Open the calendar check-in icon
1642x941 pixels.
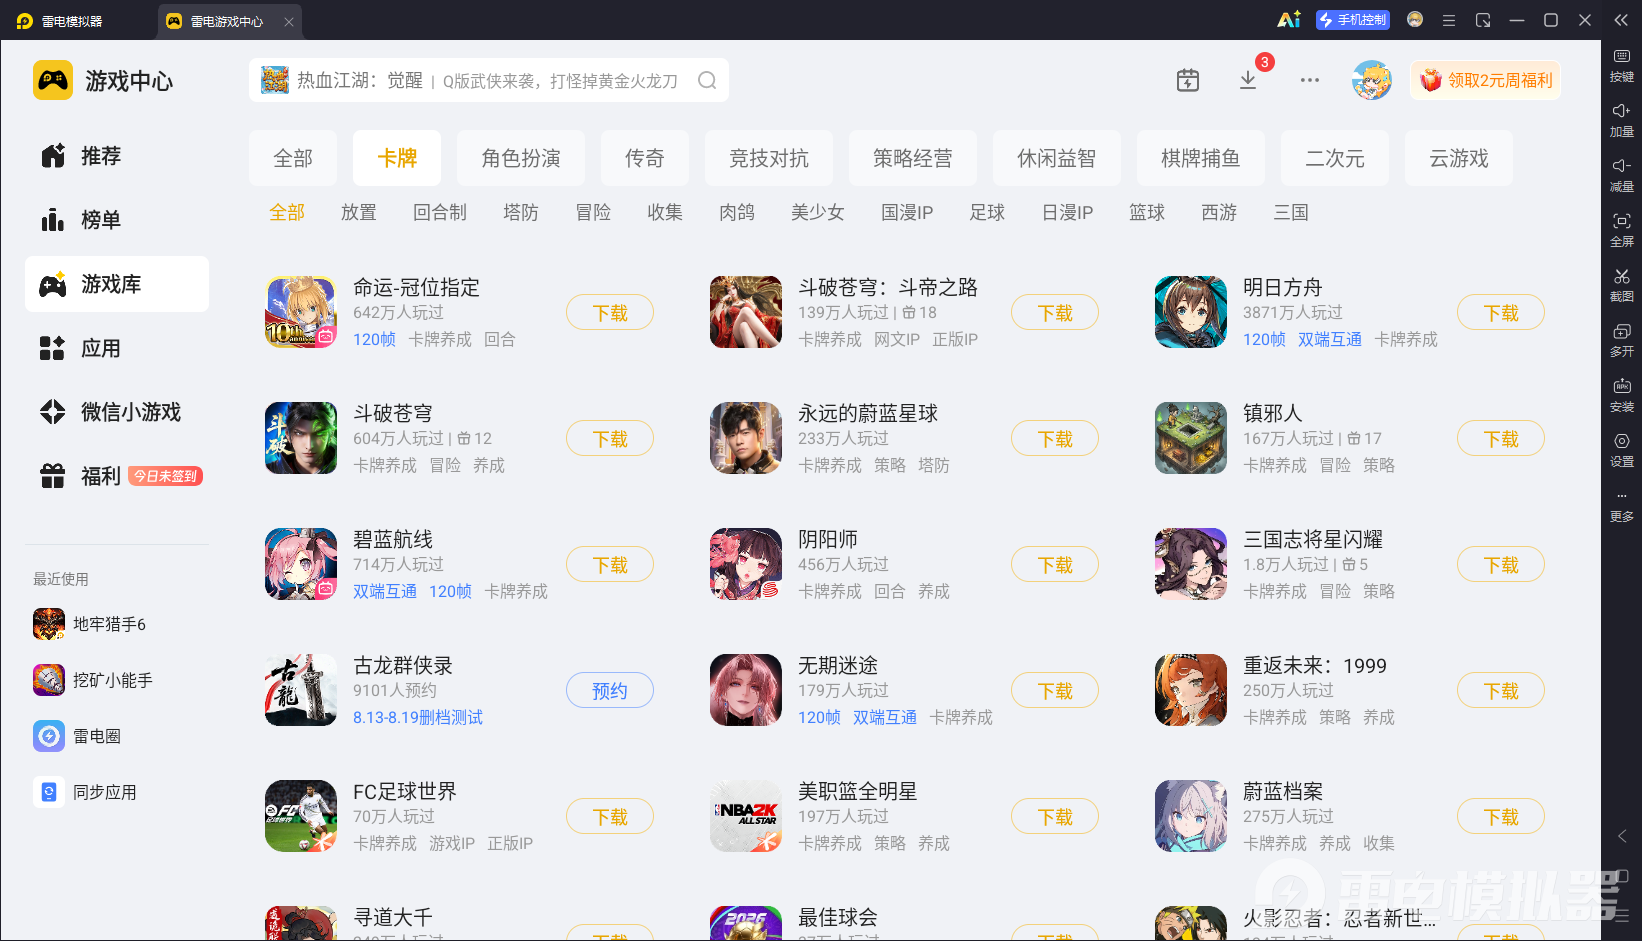point(1188,80)
